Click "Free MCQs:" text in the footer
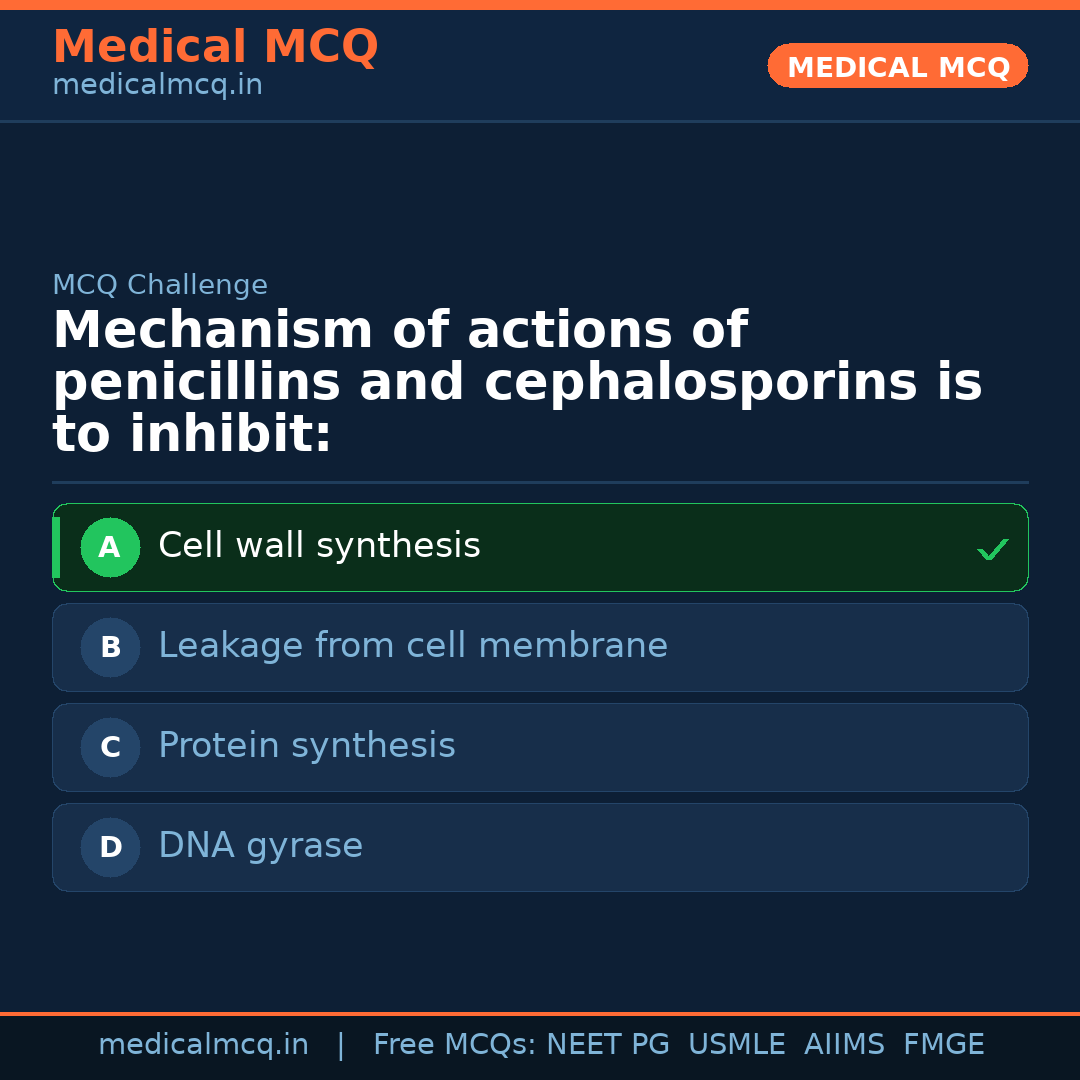The width and height of the screenshot is (1080, 1080). coord(455,1045)
